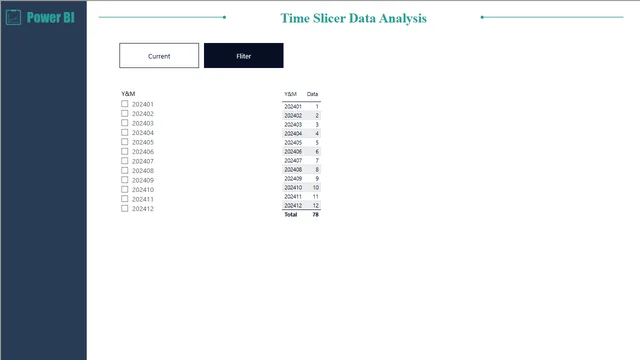
Task: Select table row cell 202401
Action: tap(293, 107)
